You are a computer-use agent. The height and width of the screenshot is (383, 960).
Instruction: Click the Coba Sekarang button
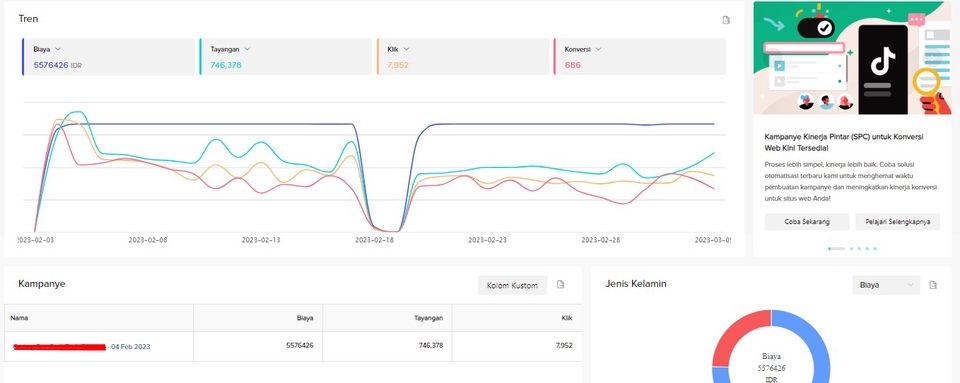pyautogui.click(x=806, y=221)
